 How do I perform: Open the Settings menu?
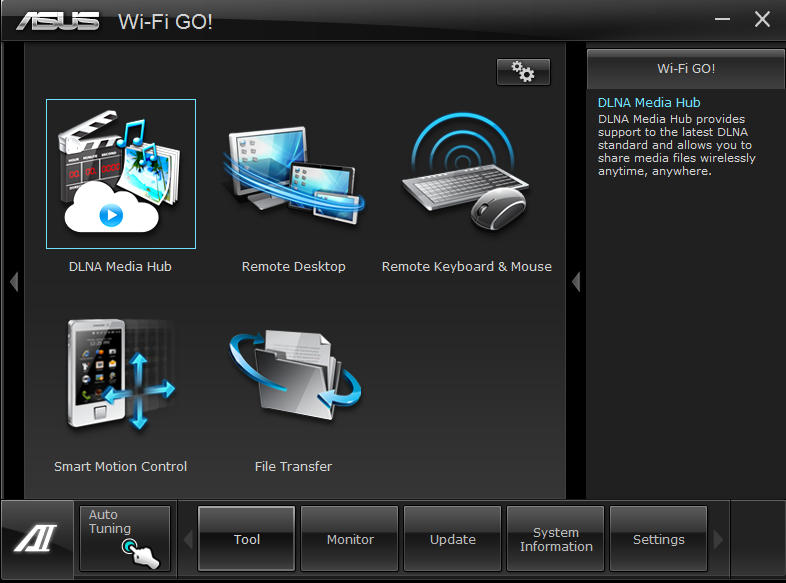tap(658, 539)
